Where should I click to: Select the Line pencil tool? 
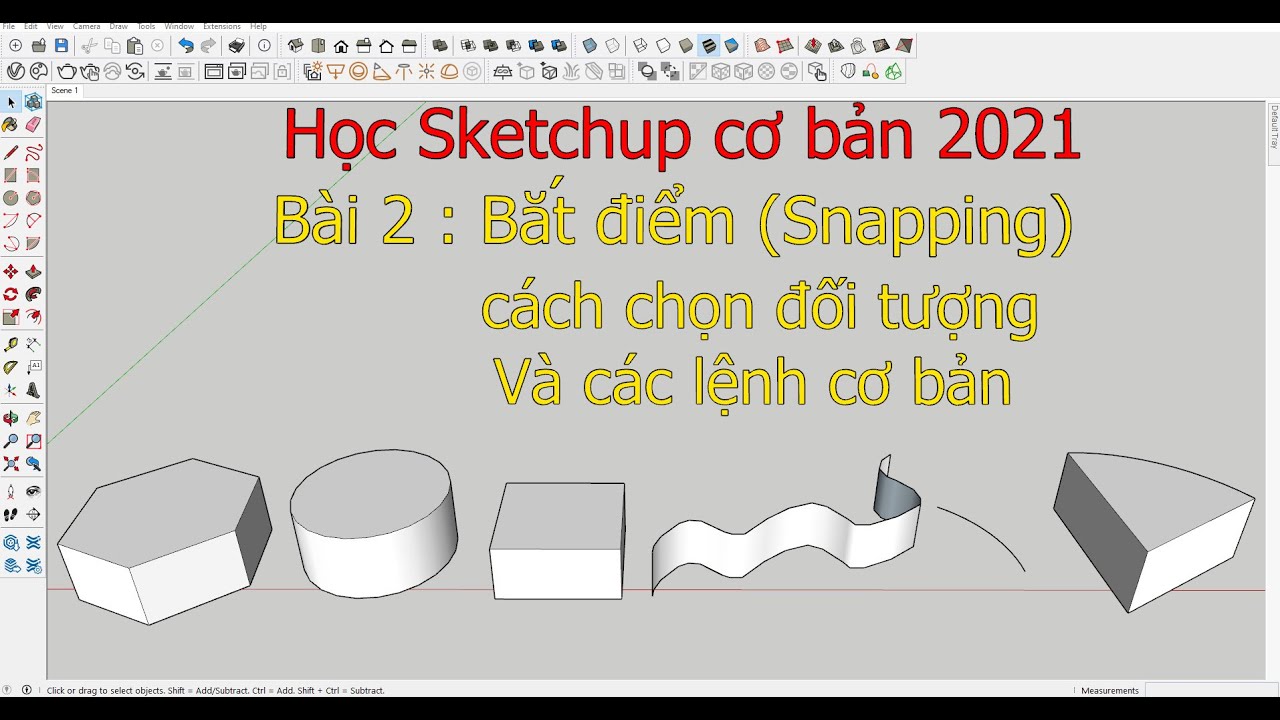point(11,153)
